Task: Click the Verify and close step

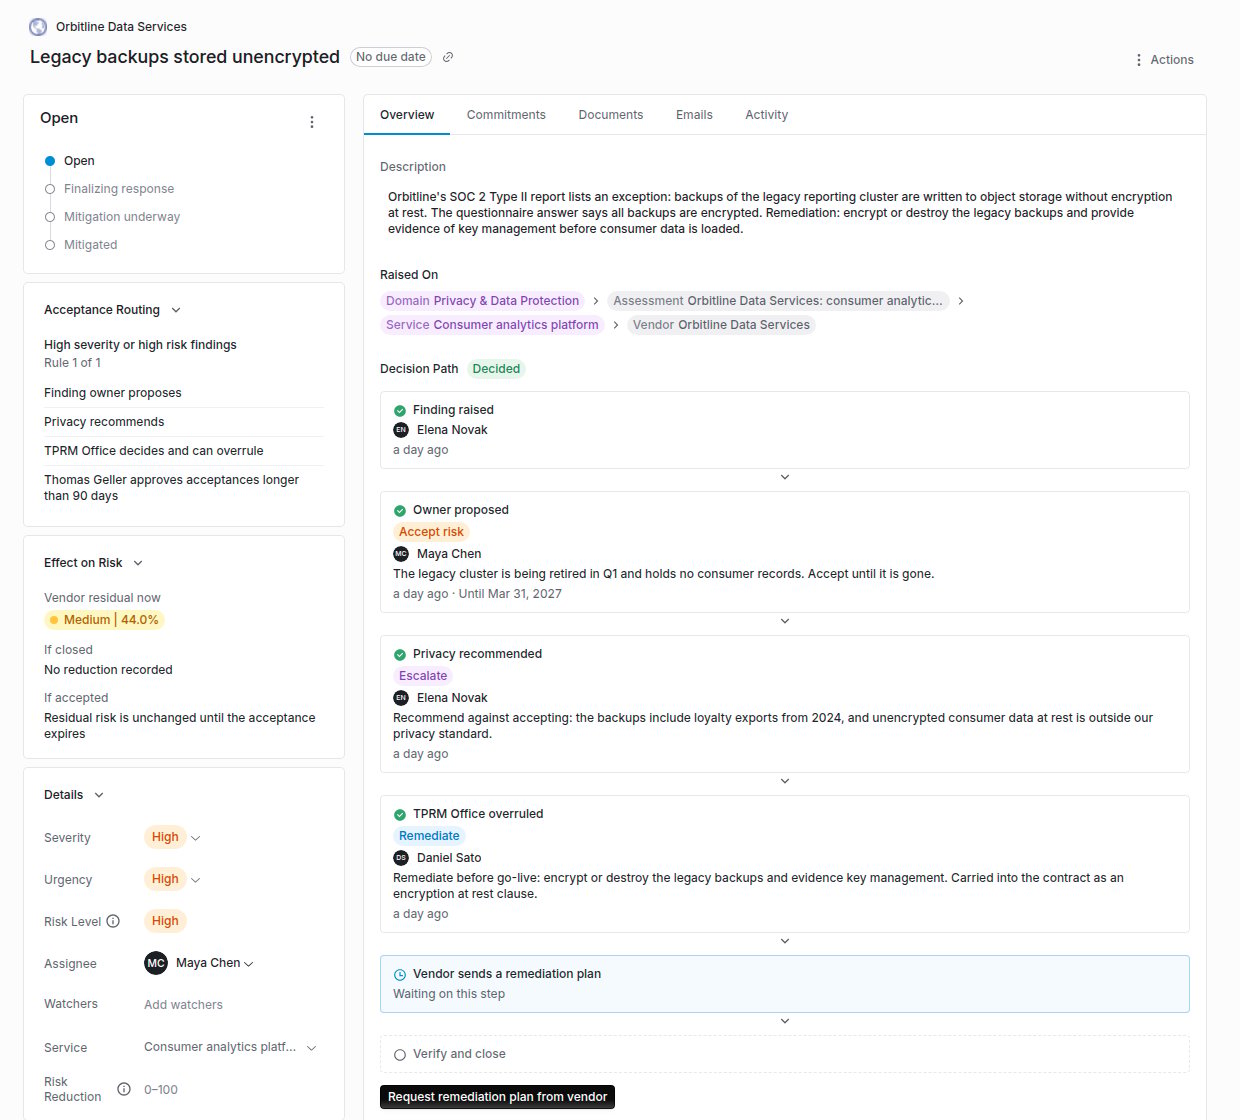Action: click(x=785, y=1054)
